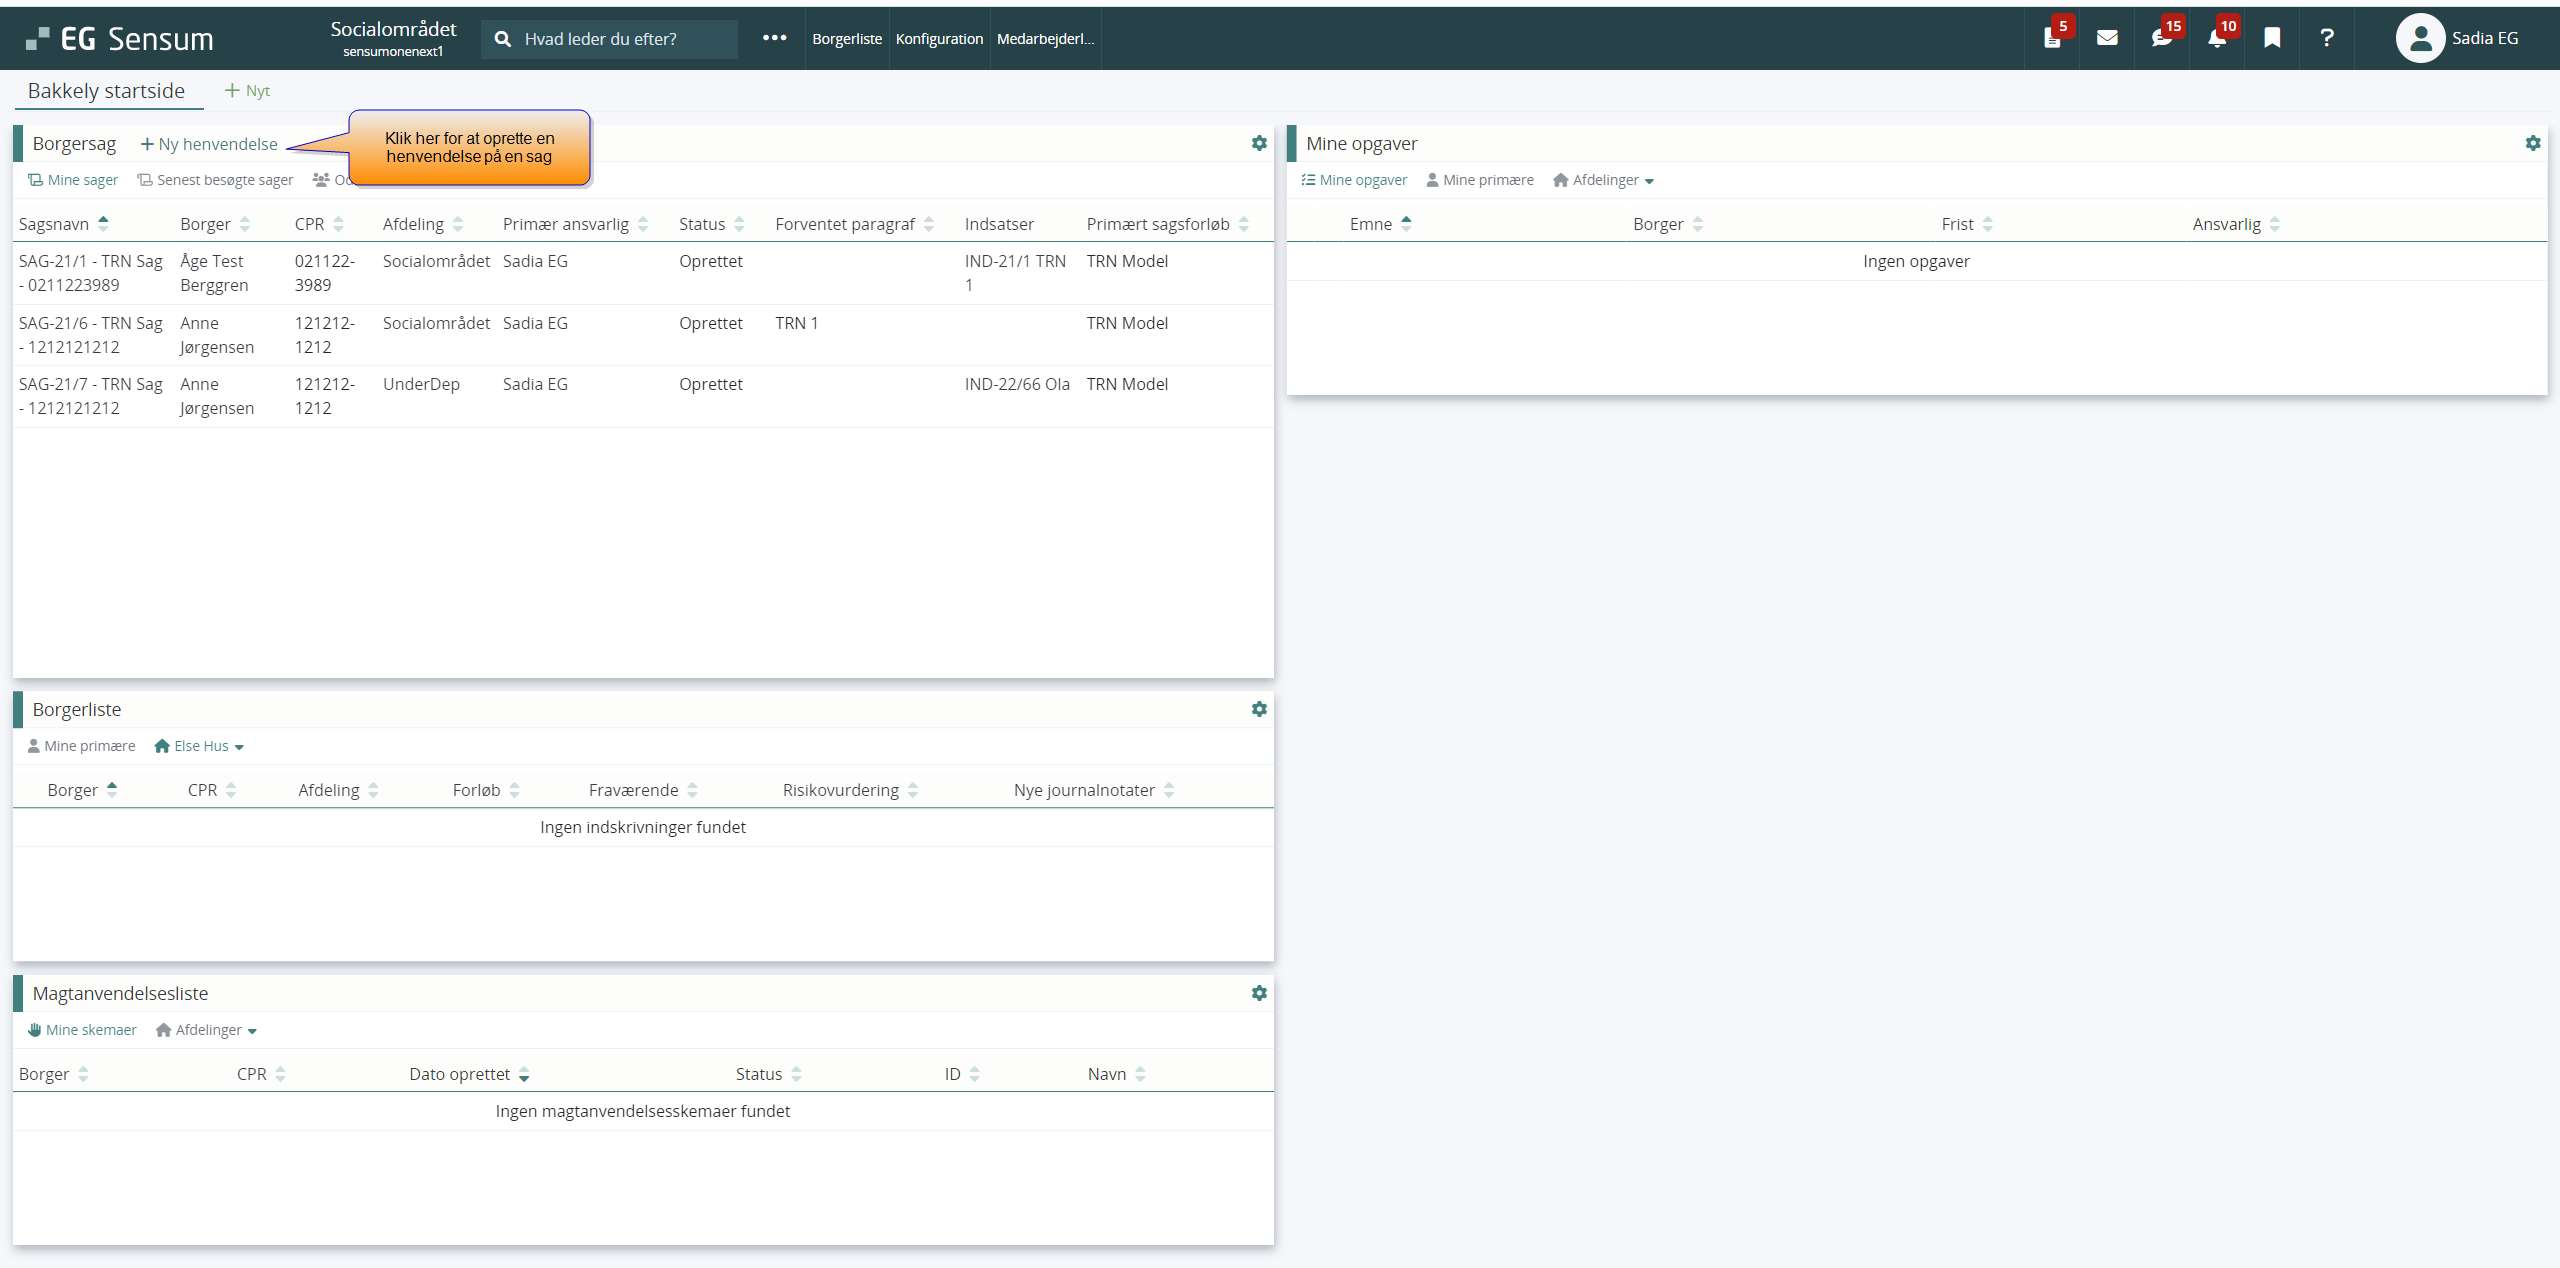Click citizen Åge Test Berggren
Viewport: 2560px width, 1268px height.
point(214,273)
